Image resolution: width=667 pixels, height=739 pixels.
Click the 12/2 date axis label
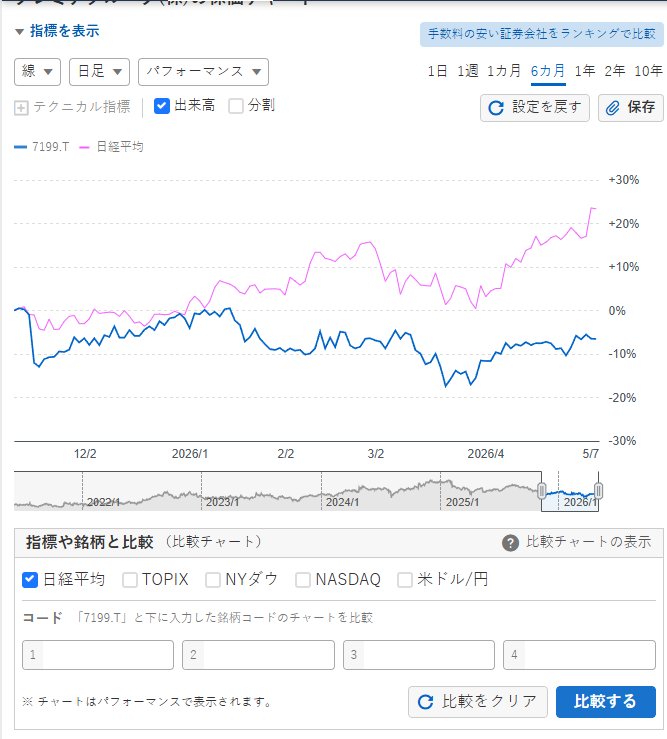pyautogui.click(x=85, y=454)
